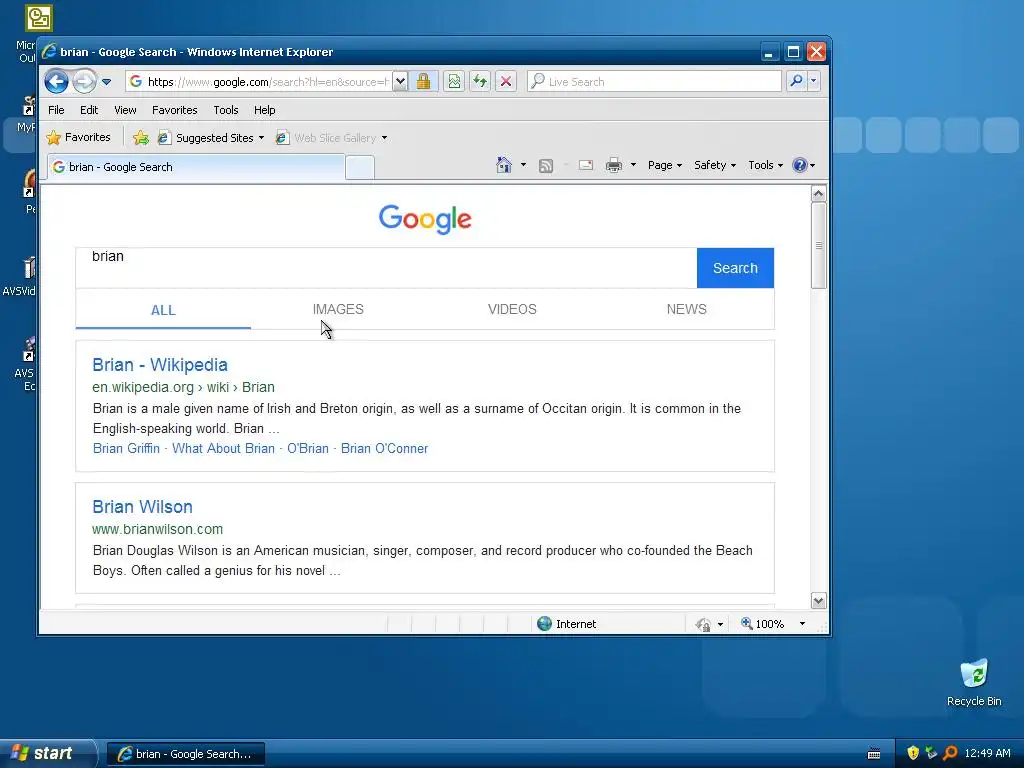Select the brian - Google Search tab
The image size is (1024, 768).
tap(196, 167)
